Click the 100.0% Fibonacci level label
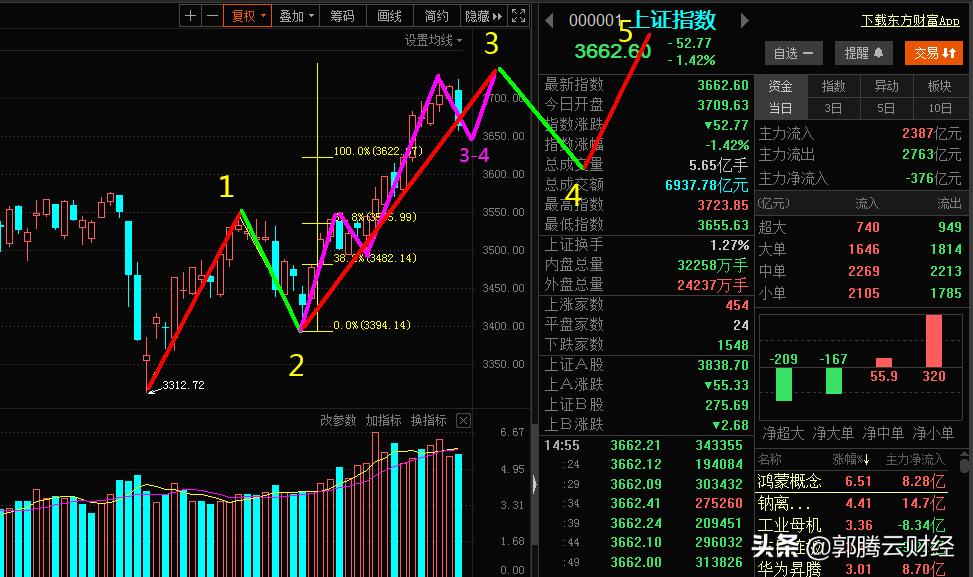Screen dimensions: 973x577 (x=378, y=151)
